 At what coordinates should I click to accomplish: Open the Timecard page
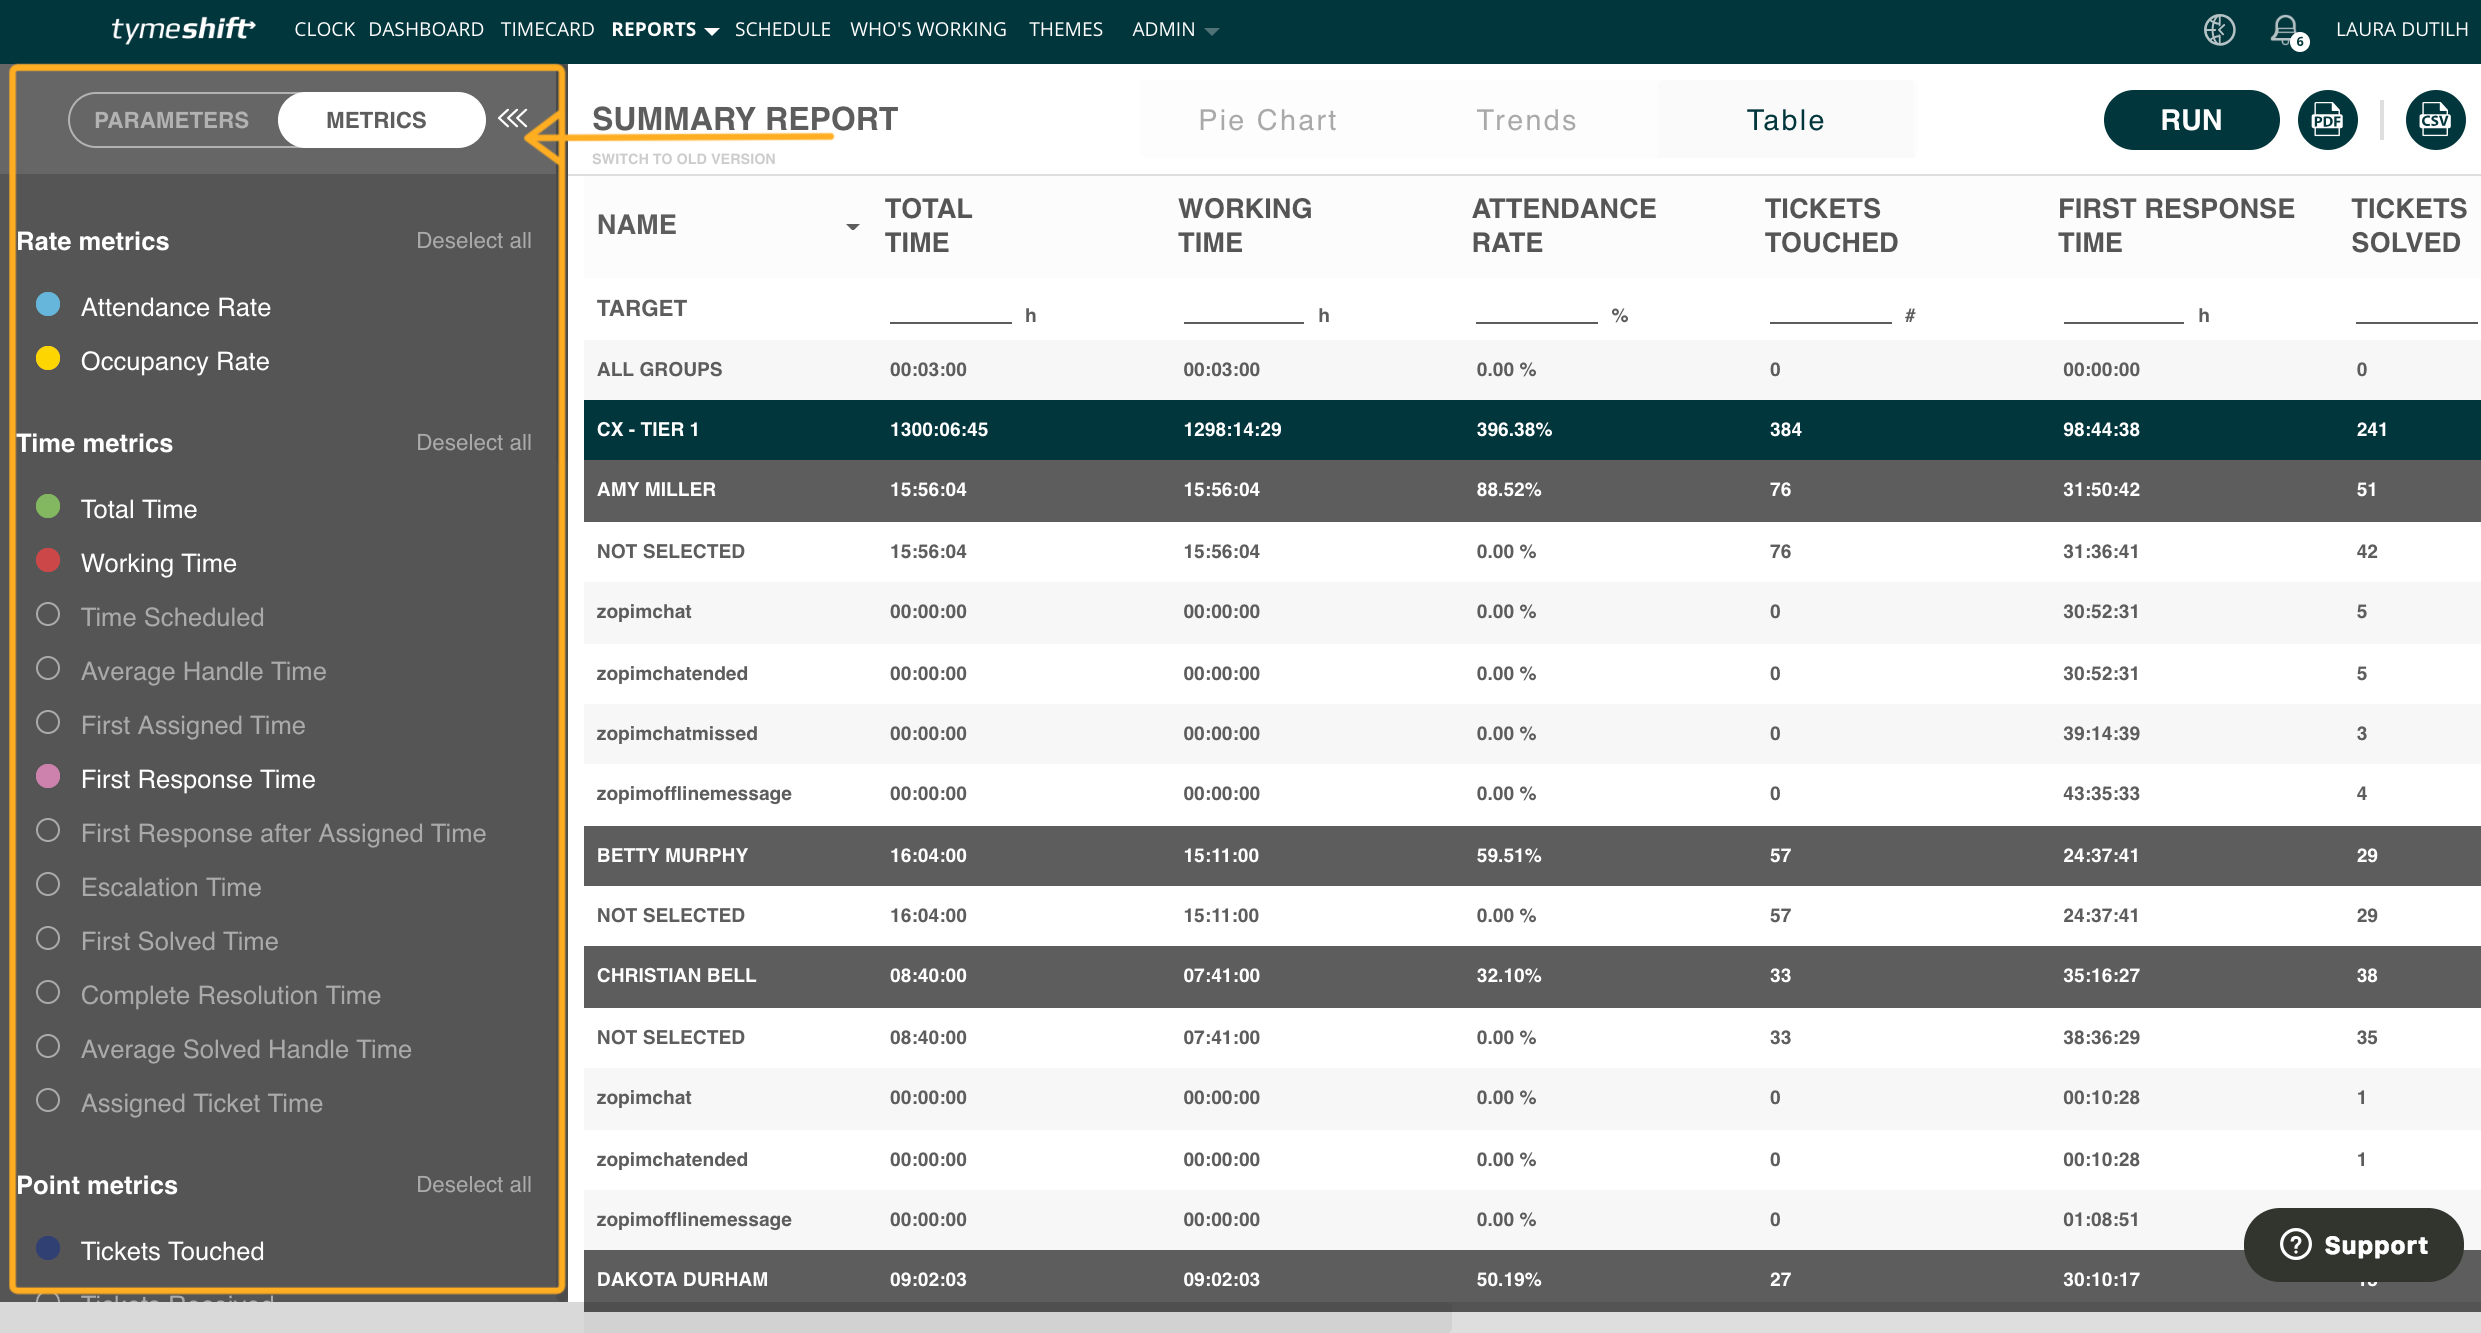547,30
